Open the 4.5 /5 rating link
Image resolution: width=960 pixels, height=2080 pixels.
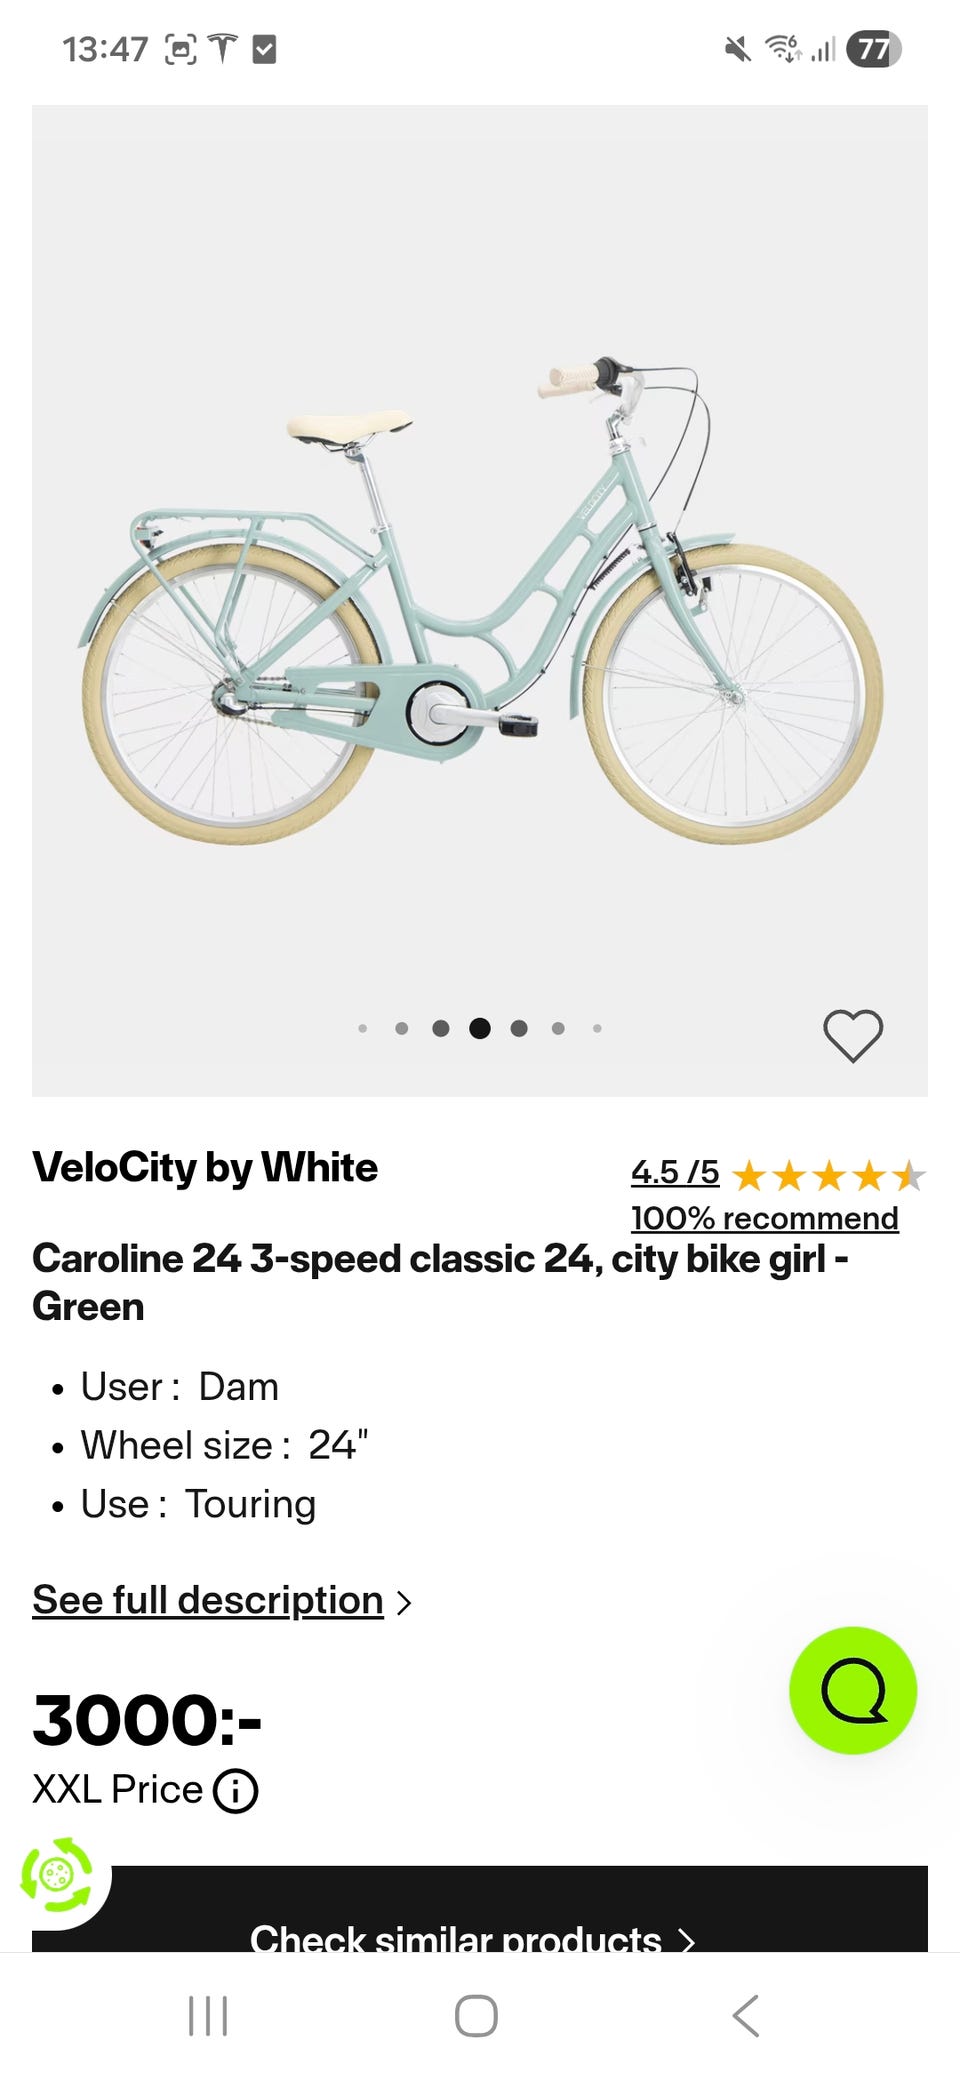pos(675,1172)
